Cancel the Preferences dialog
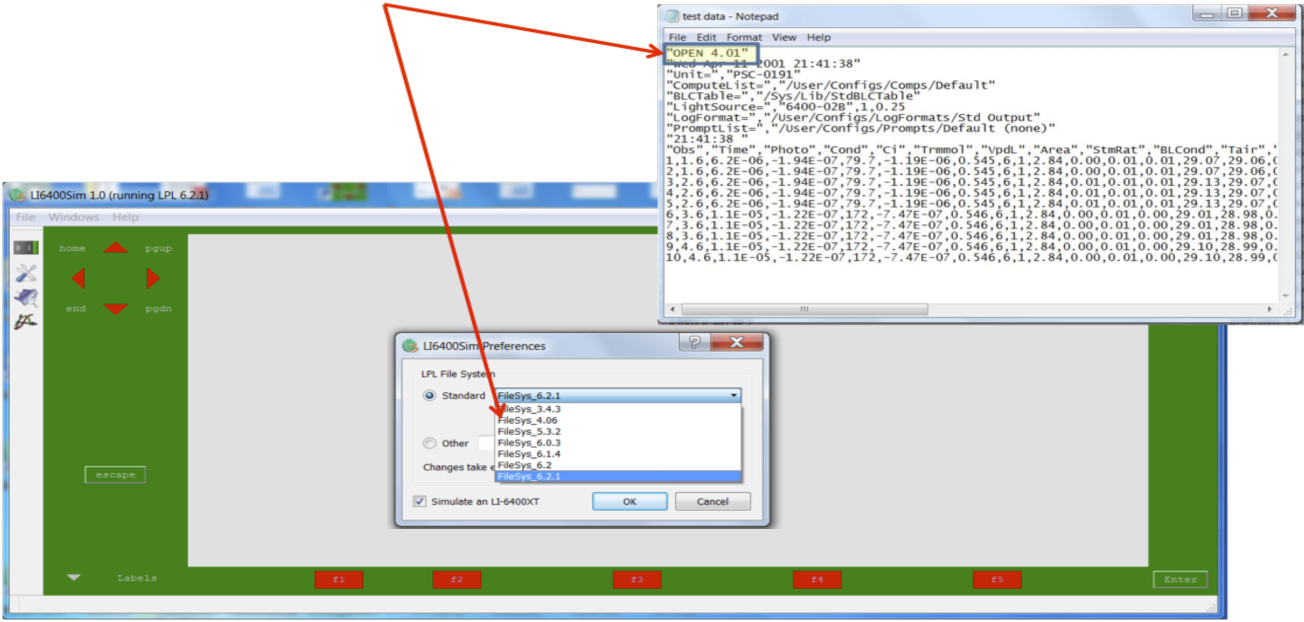This screenshot has height=622, width=1304. point(712,501)
